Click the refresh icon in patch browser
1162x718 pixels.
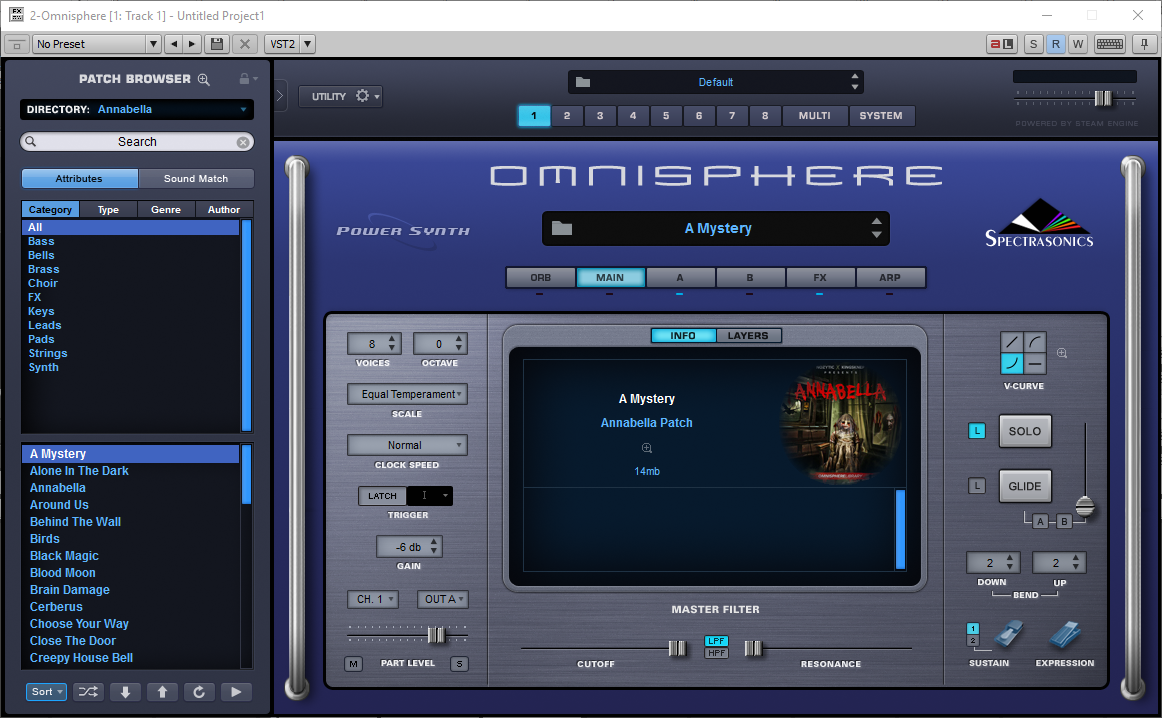click(x=199, y=692)
